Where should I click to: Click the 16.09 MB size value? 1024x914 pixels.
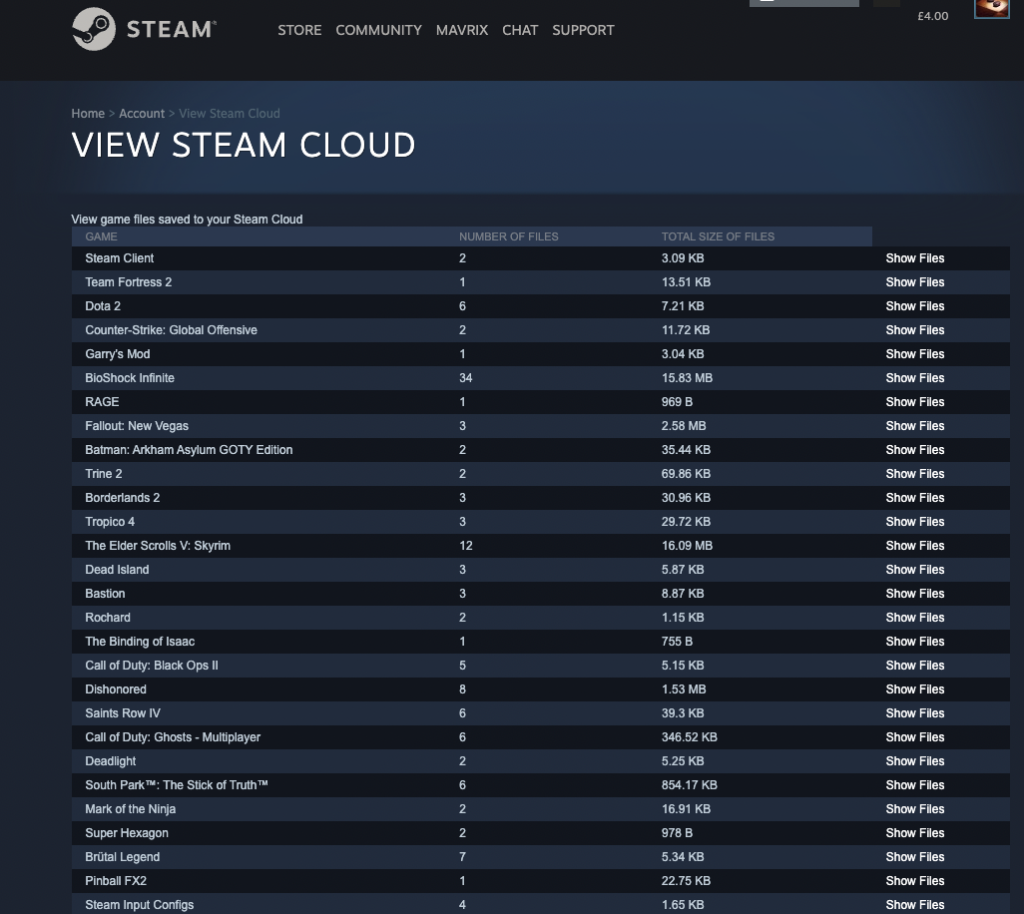click(x=687, y=546)
